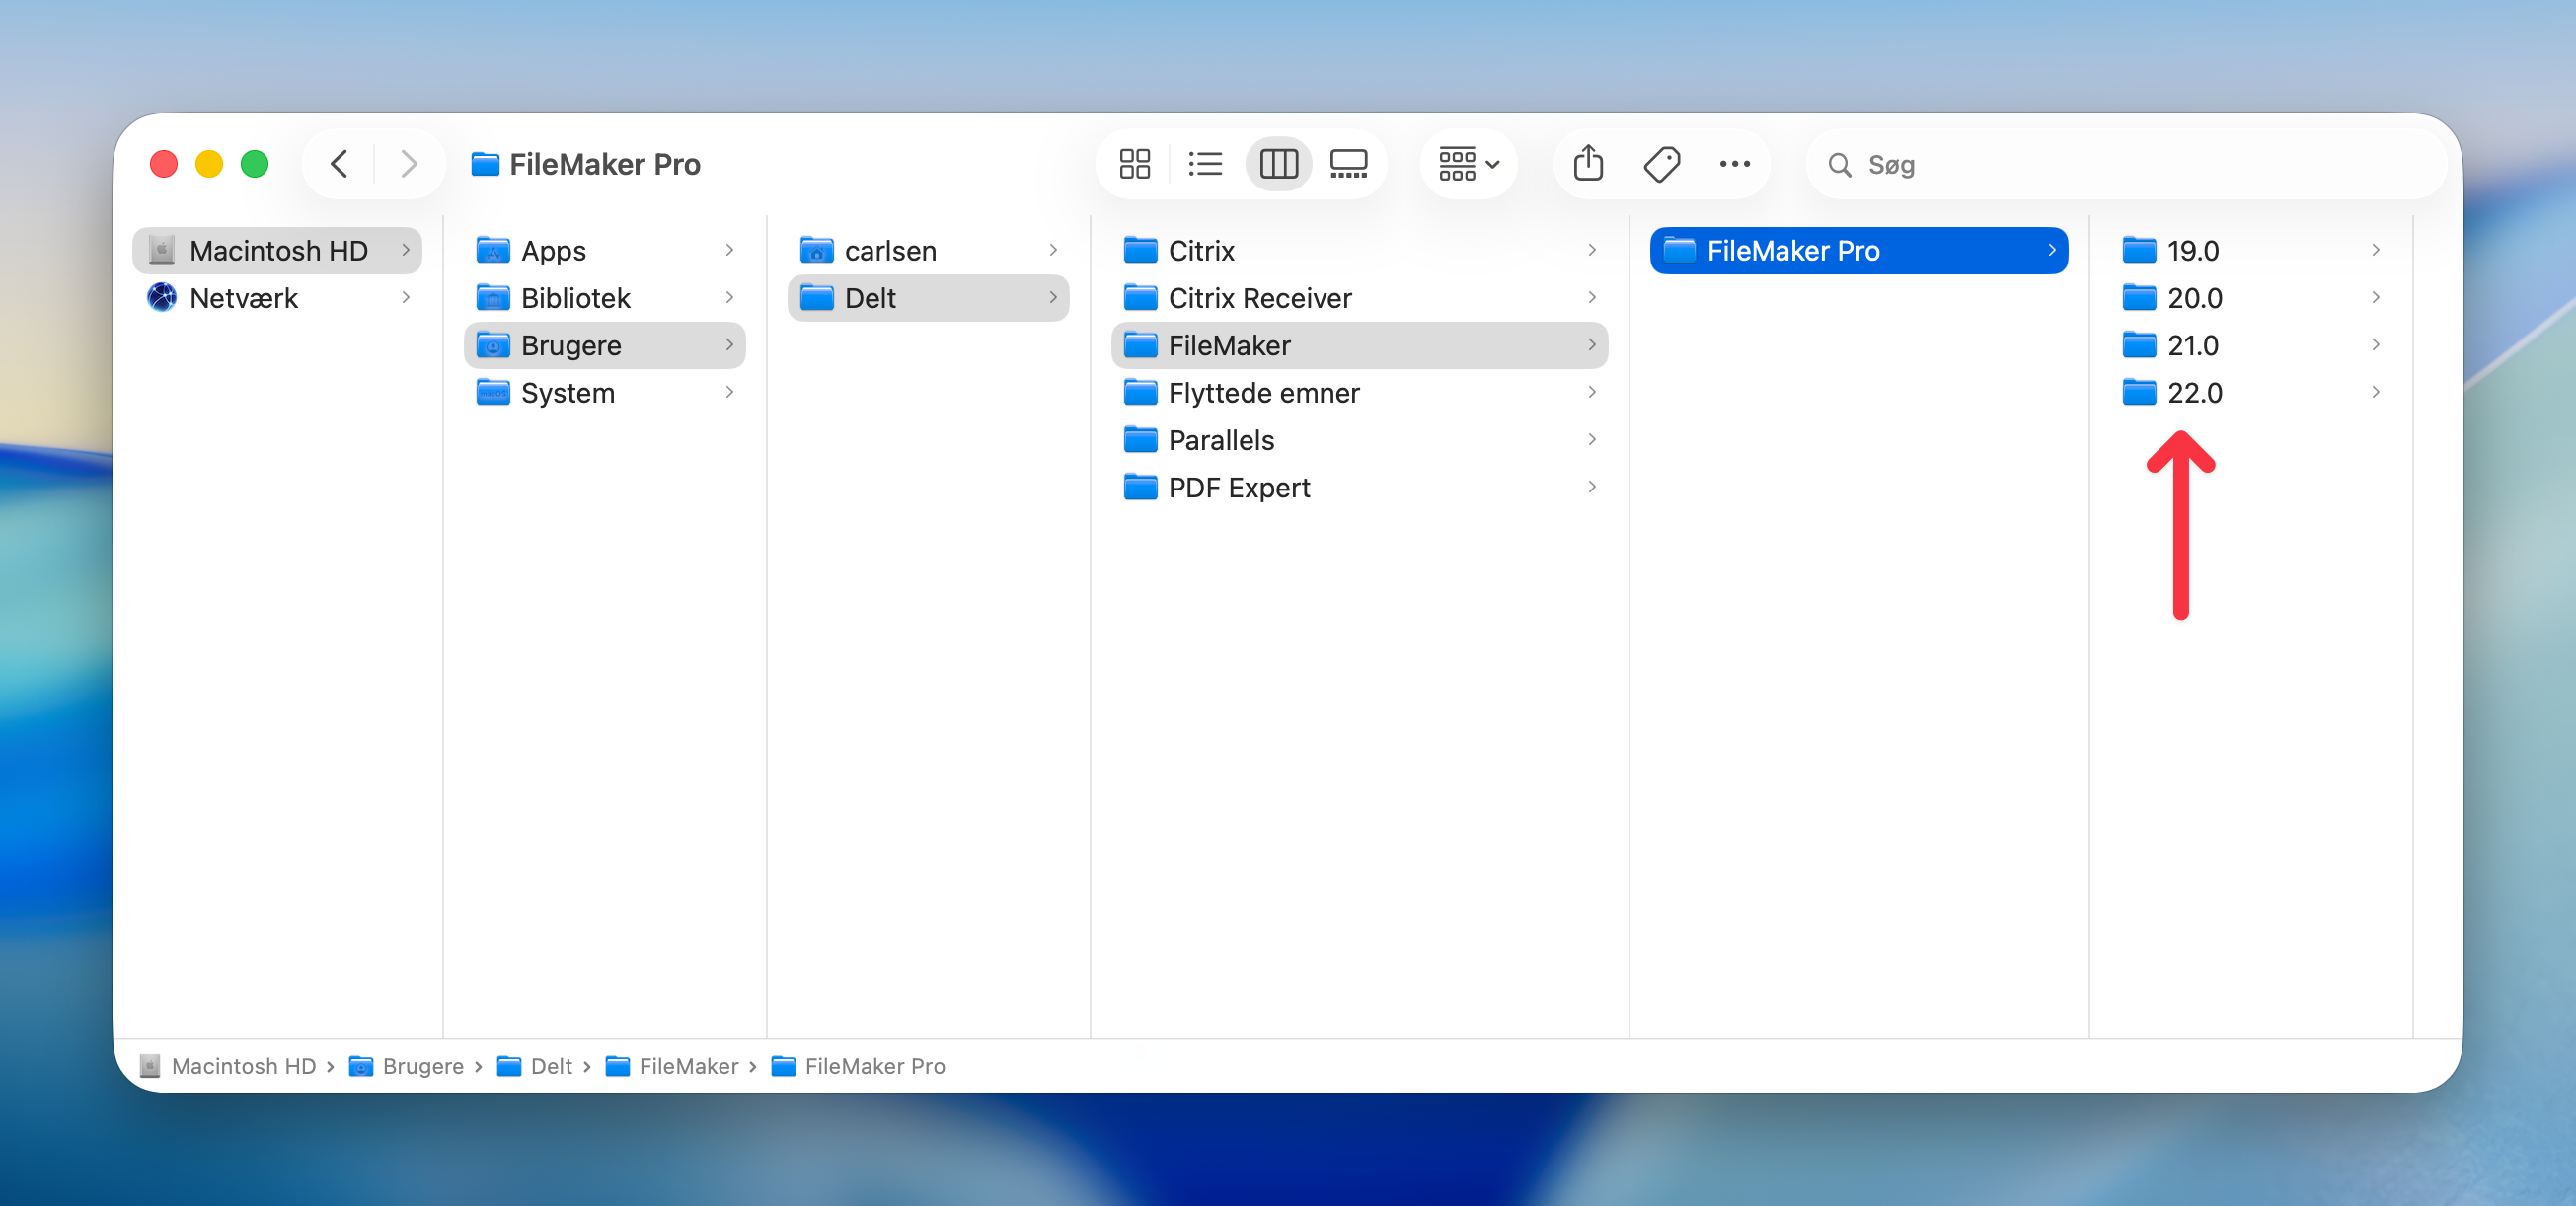The height and width of the screenshot is (1206, 2576).
Task: Click the PDF Expert folder icon
Action: coord(1141,487)
